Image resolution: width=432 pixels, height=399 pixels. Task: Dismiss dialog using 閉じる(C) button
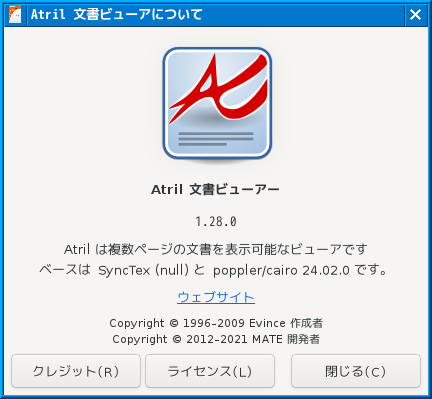click(356, 371)
